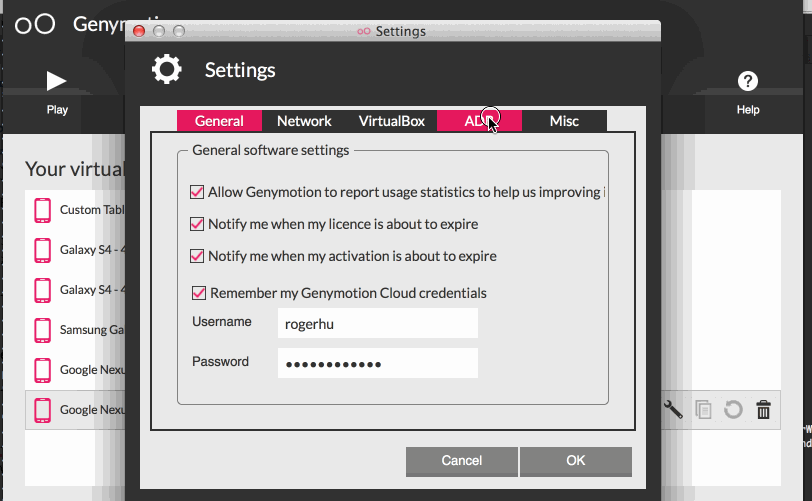Screen dimensions: 812x501
Task: Click the Cancel button
Action: click(x=461, y=461)
